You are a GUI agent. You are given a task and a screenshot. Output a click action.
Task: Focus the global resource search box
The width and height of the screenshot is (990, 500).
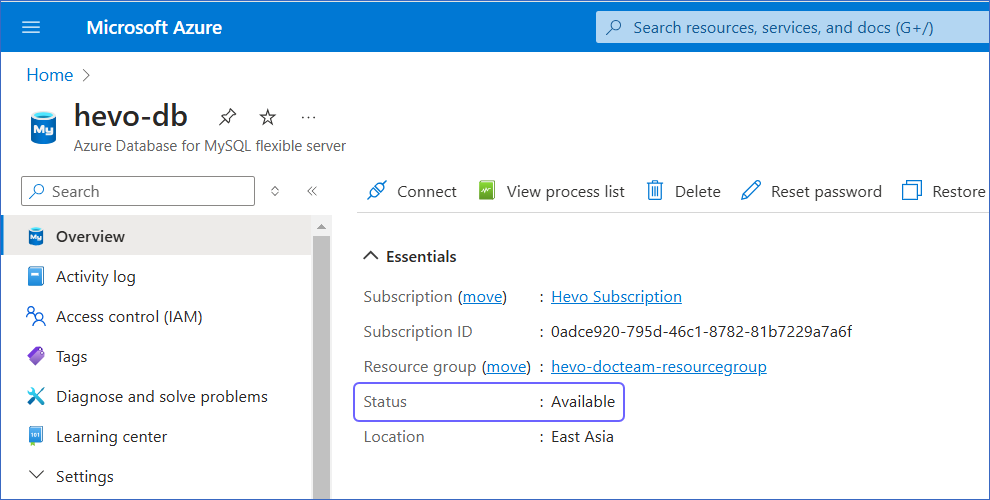click(x=792, y=27)
